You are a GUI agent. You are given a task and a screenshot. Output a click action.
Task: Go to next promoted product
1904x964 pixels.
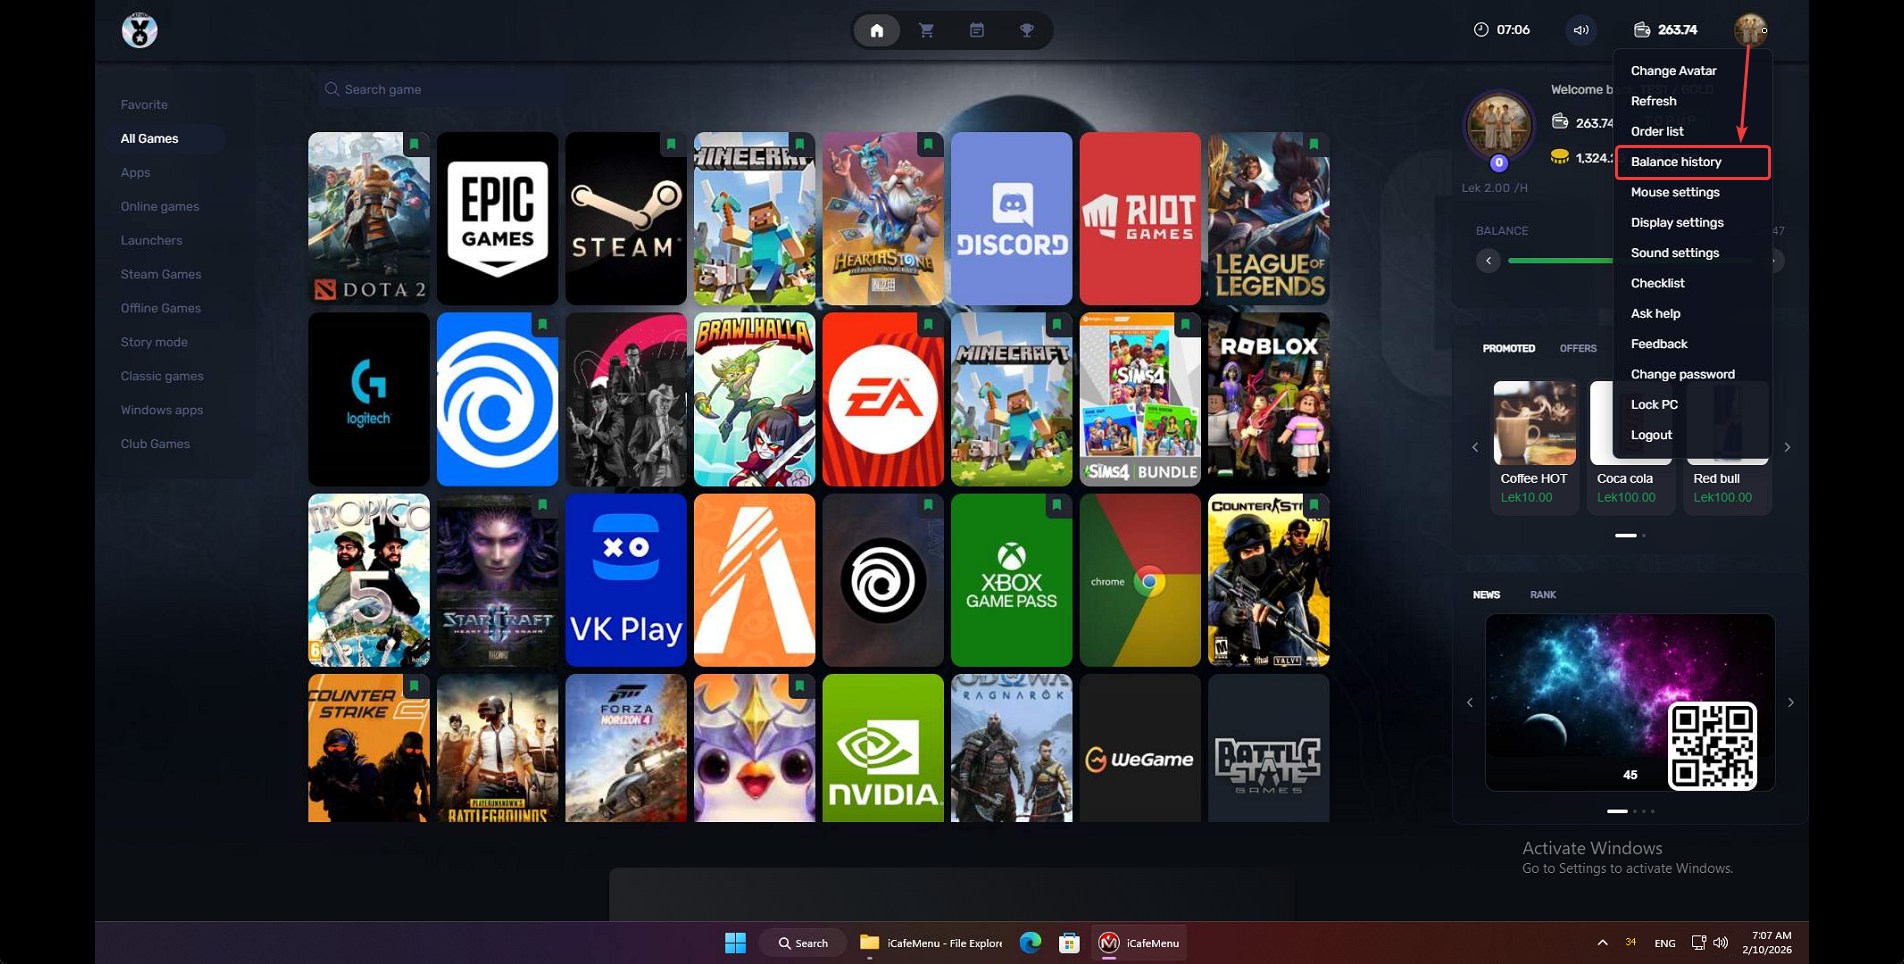tap(1787, 447)
